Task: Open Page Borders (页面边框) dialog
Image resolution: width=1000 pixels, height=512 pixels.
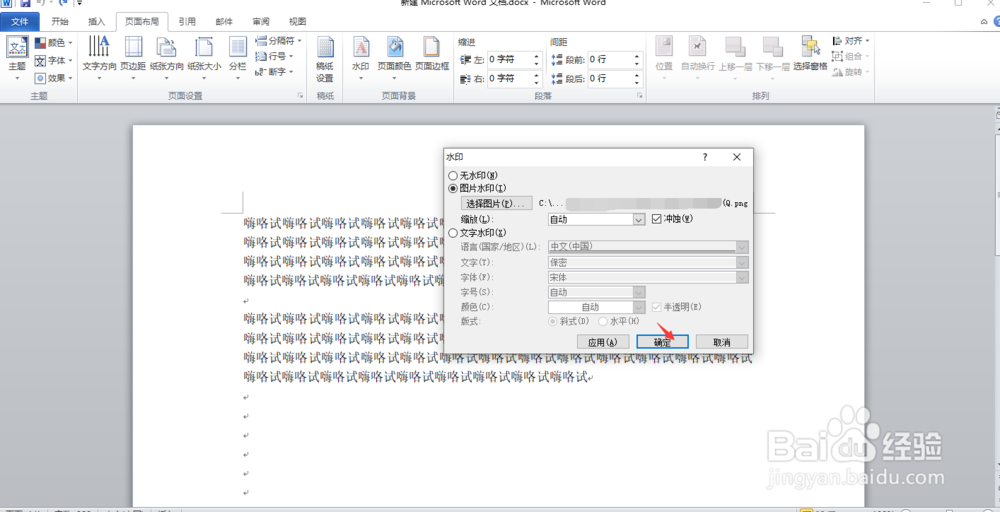Action: click(432, 54)
